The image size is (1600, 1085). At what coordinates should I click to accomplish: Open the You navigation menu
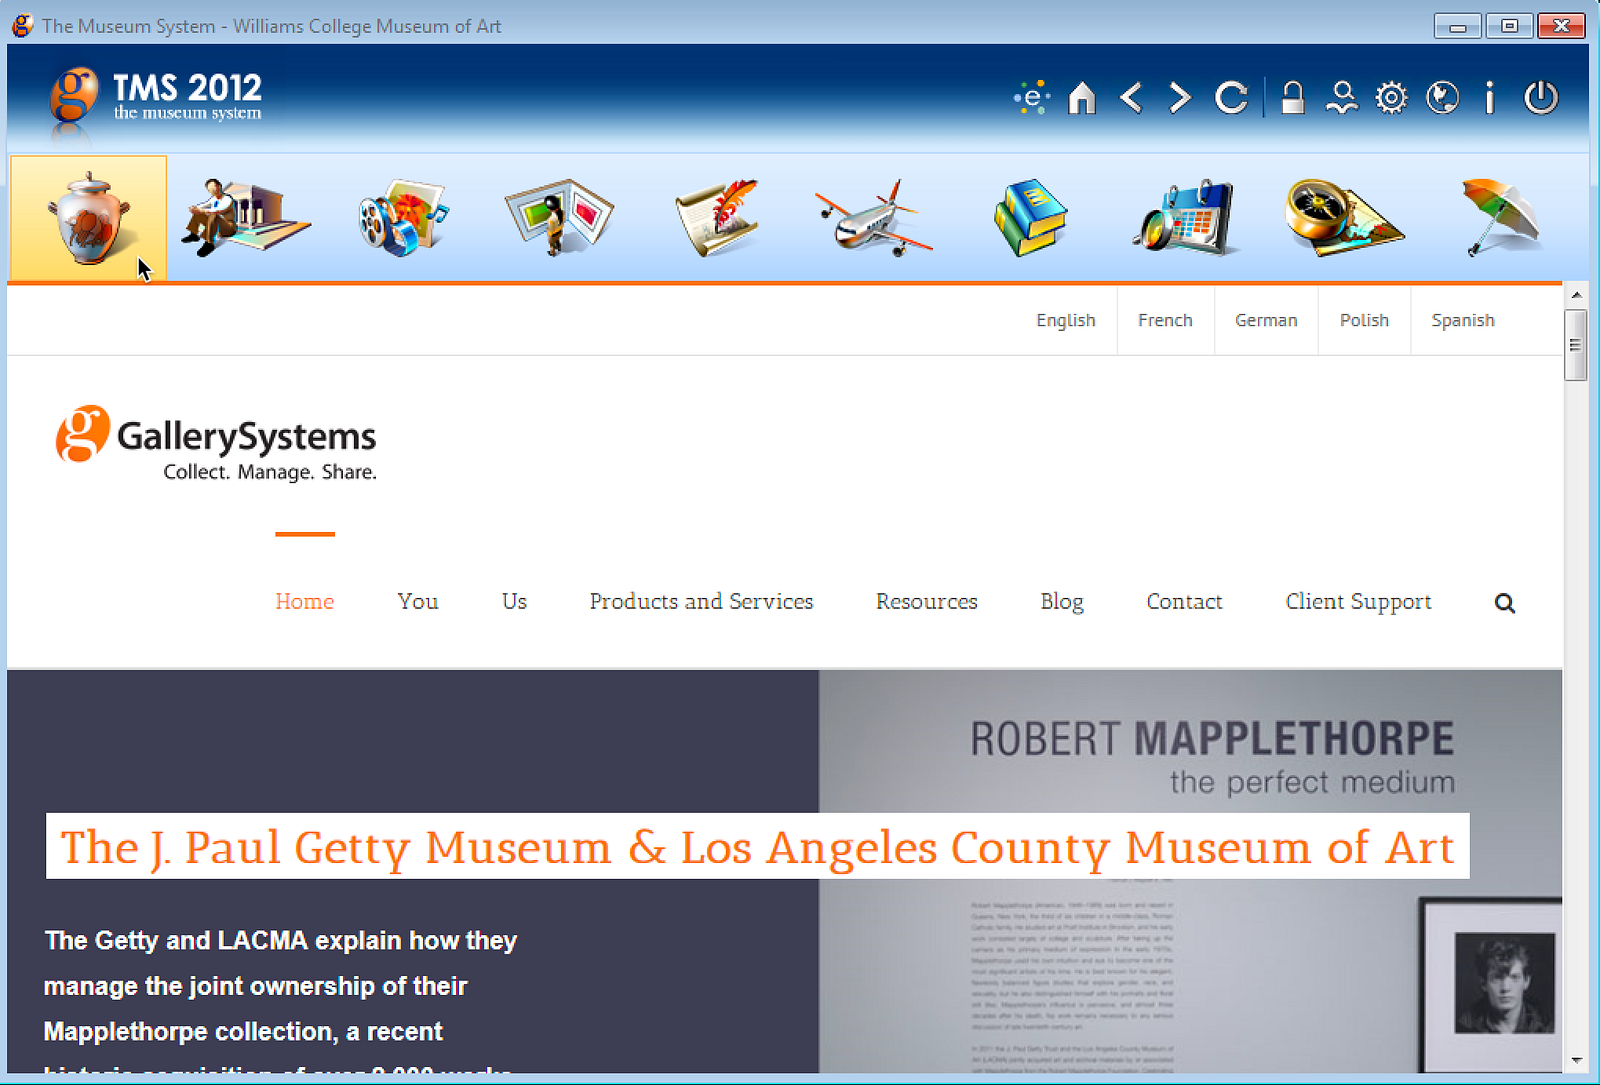(418, 601)
